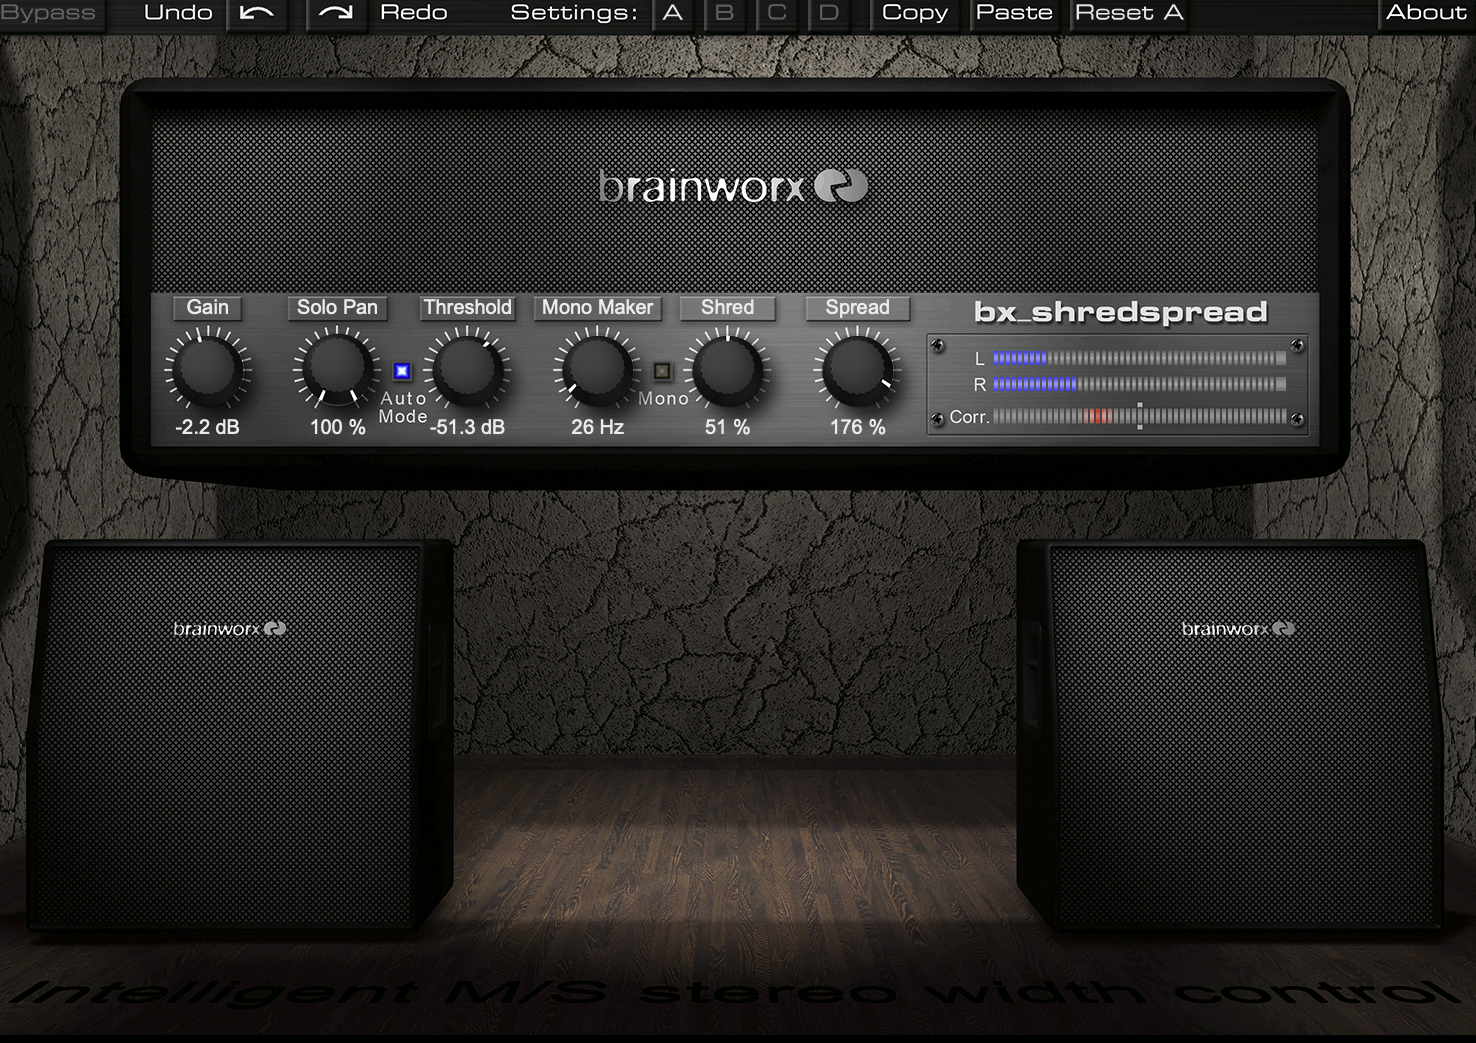Click the R channel level meter
This screenshot has height=1043, width=1476.
click(1139, 384)
